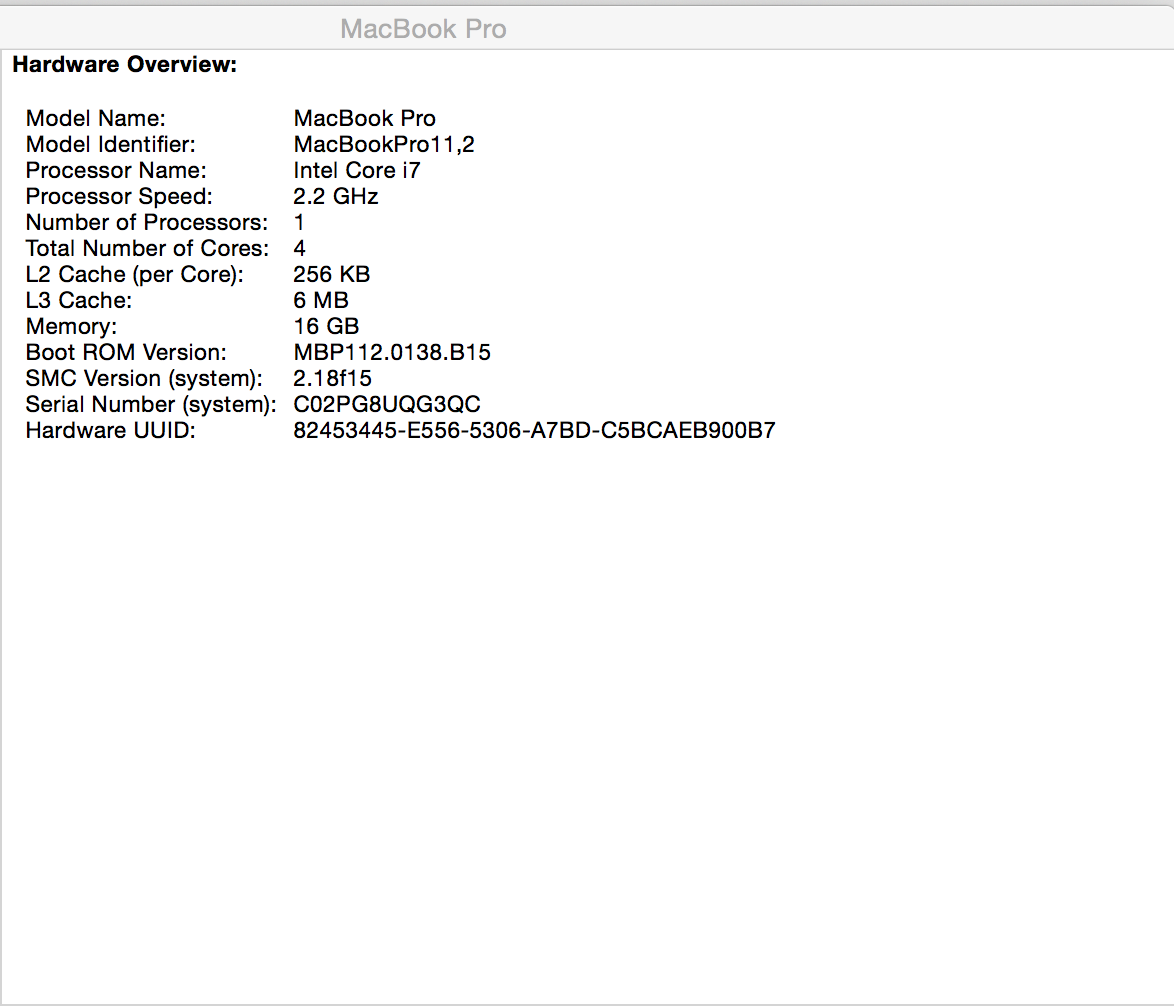
Task: Select the Hardware UUID label
Action: (x=111, y=431)
